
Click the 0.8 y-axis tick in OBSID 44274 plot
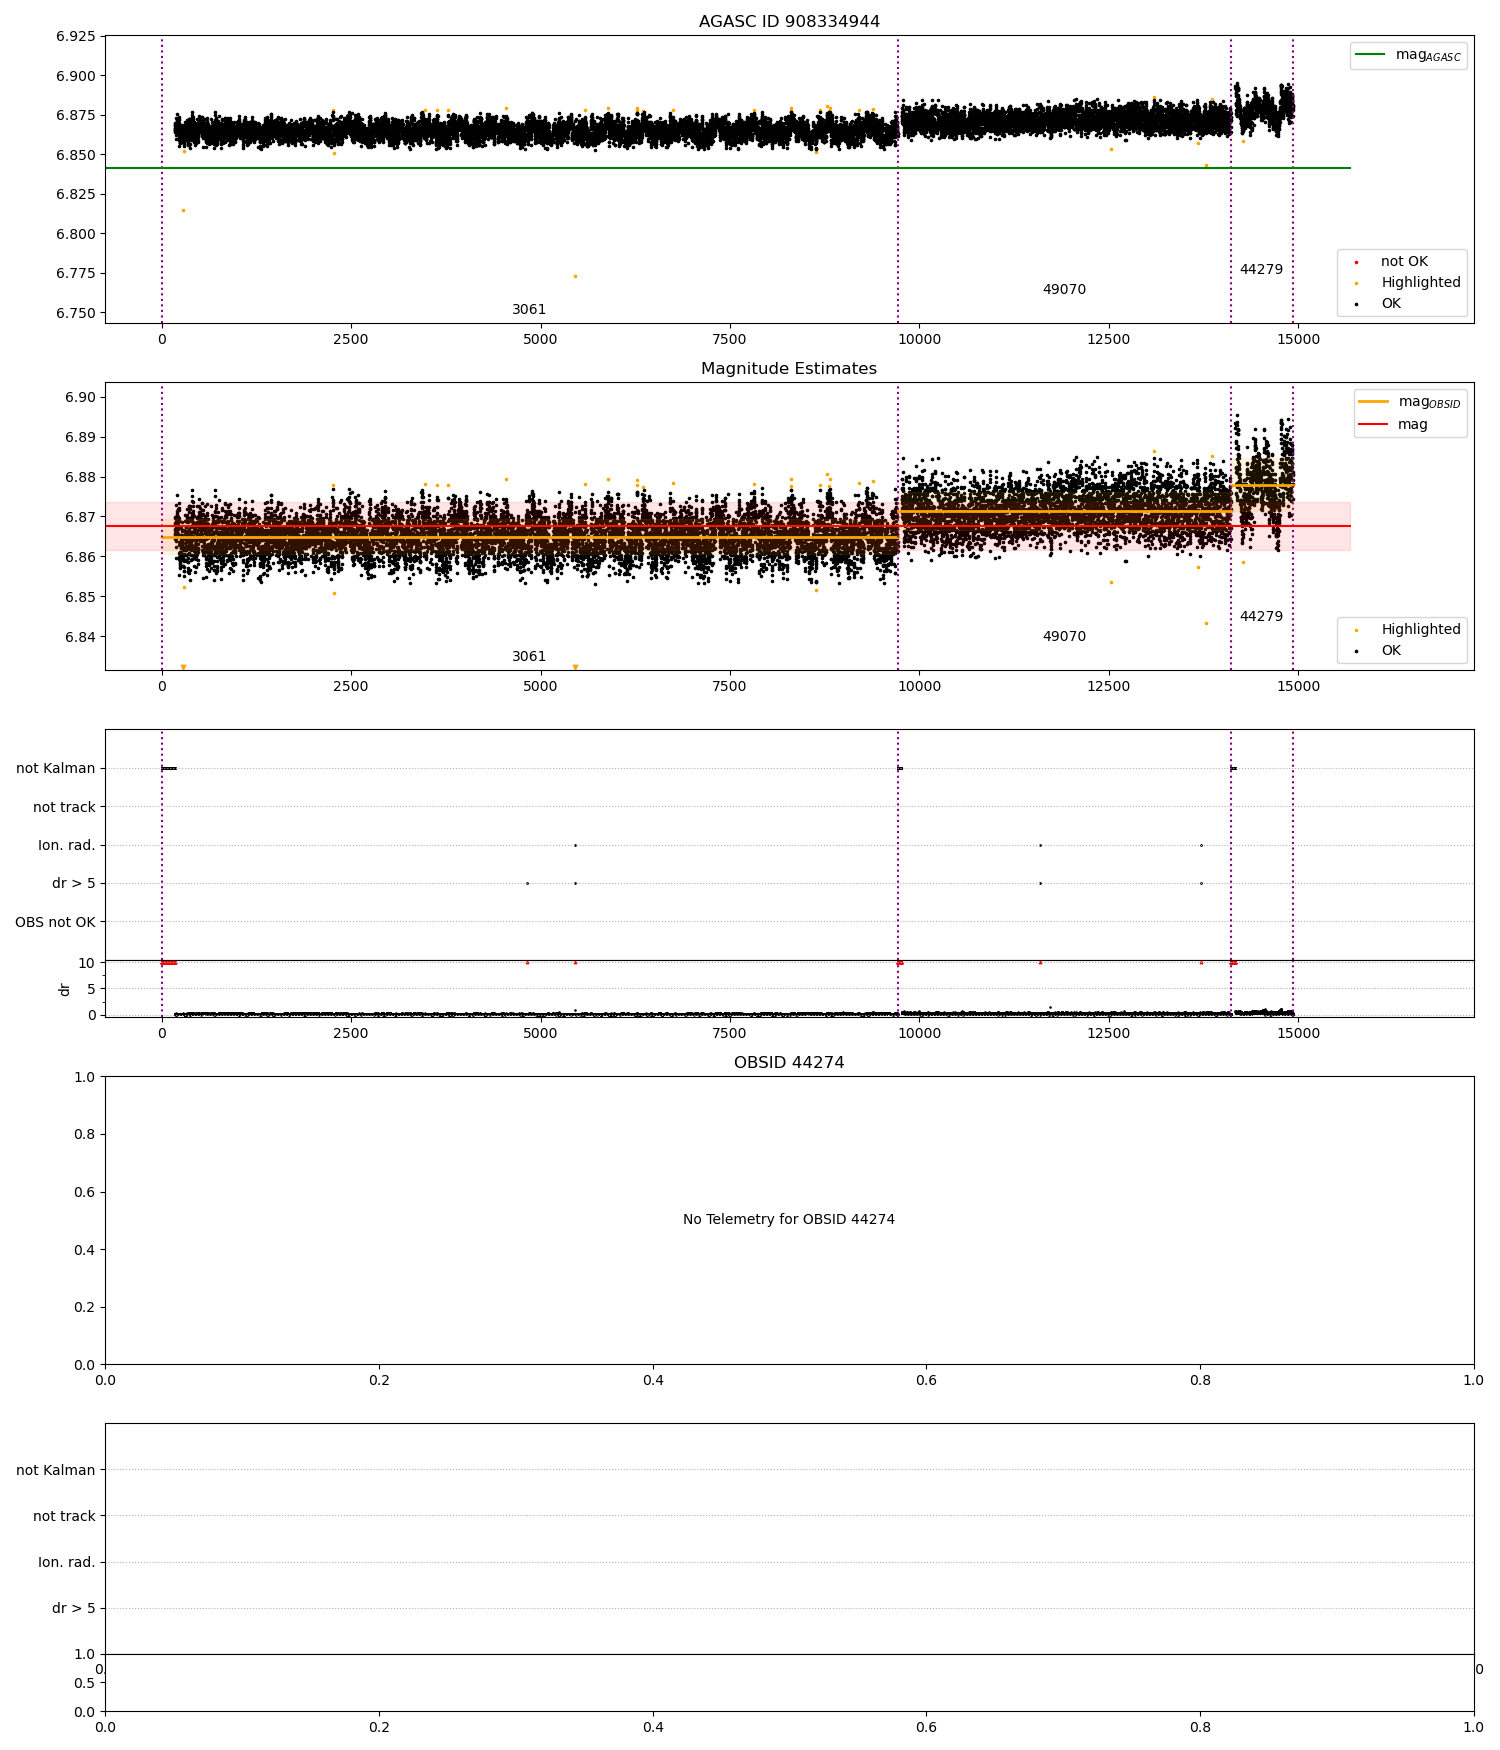[x=85, y=1135]
